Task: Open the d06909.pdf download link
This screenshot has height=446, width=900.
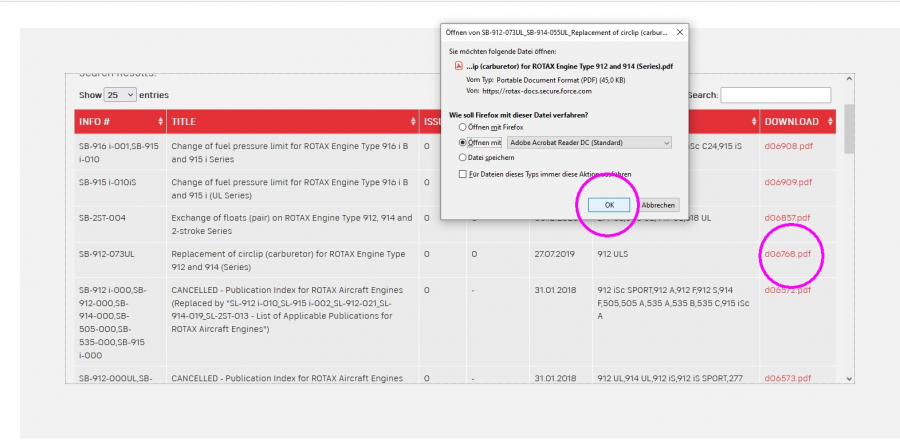Action: [x=788, y=182]
